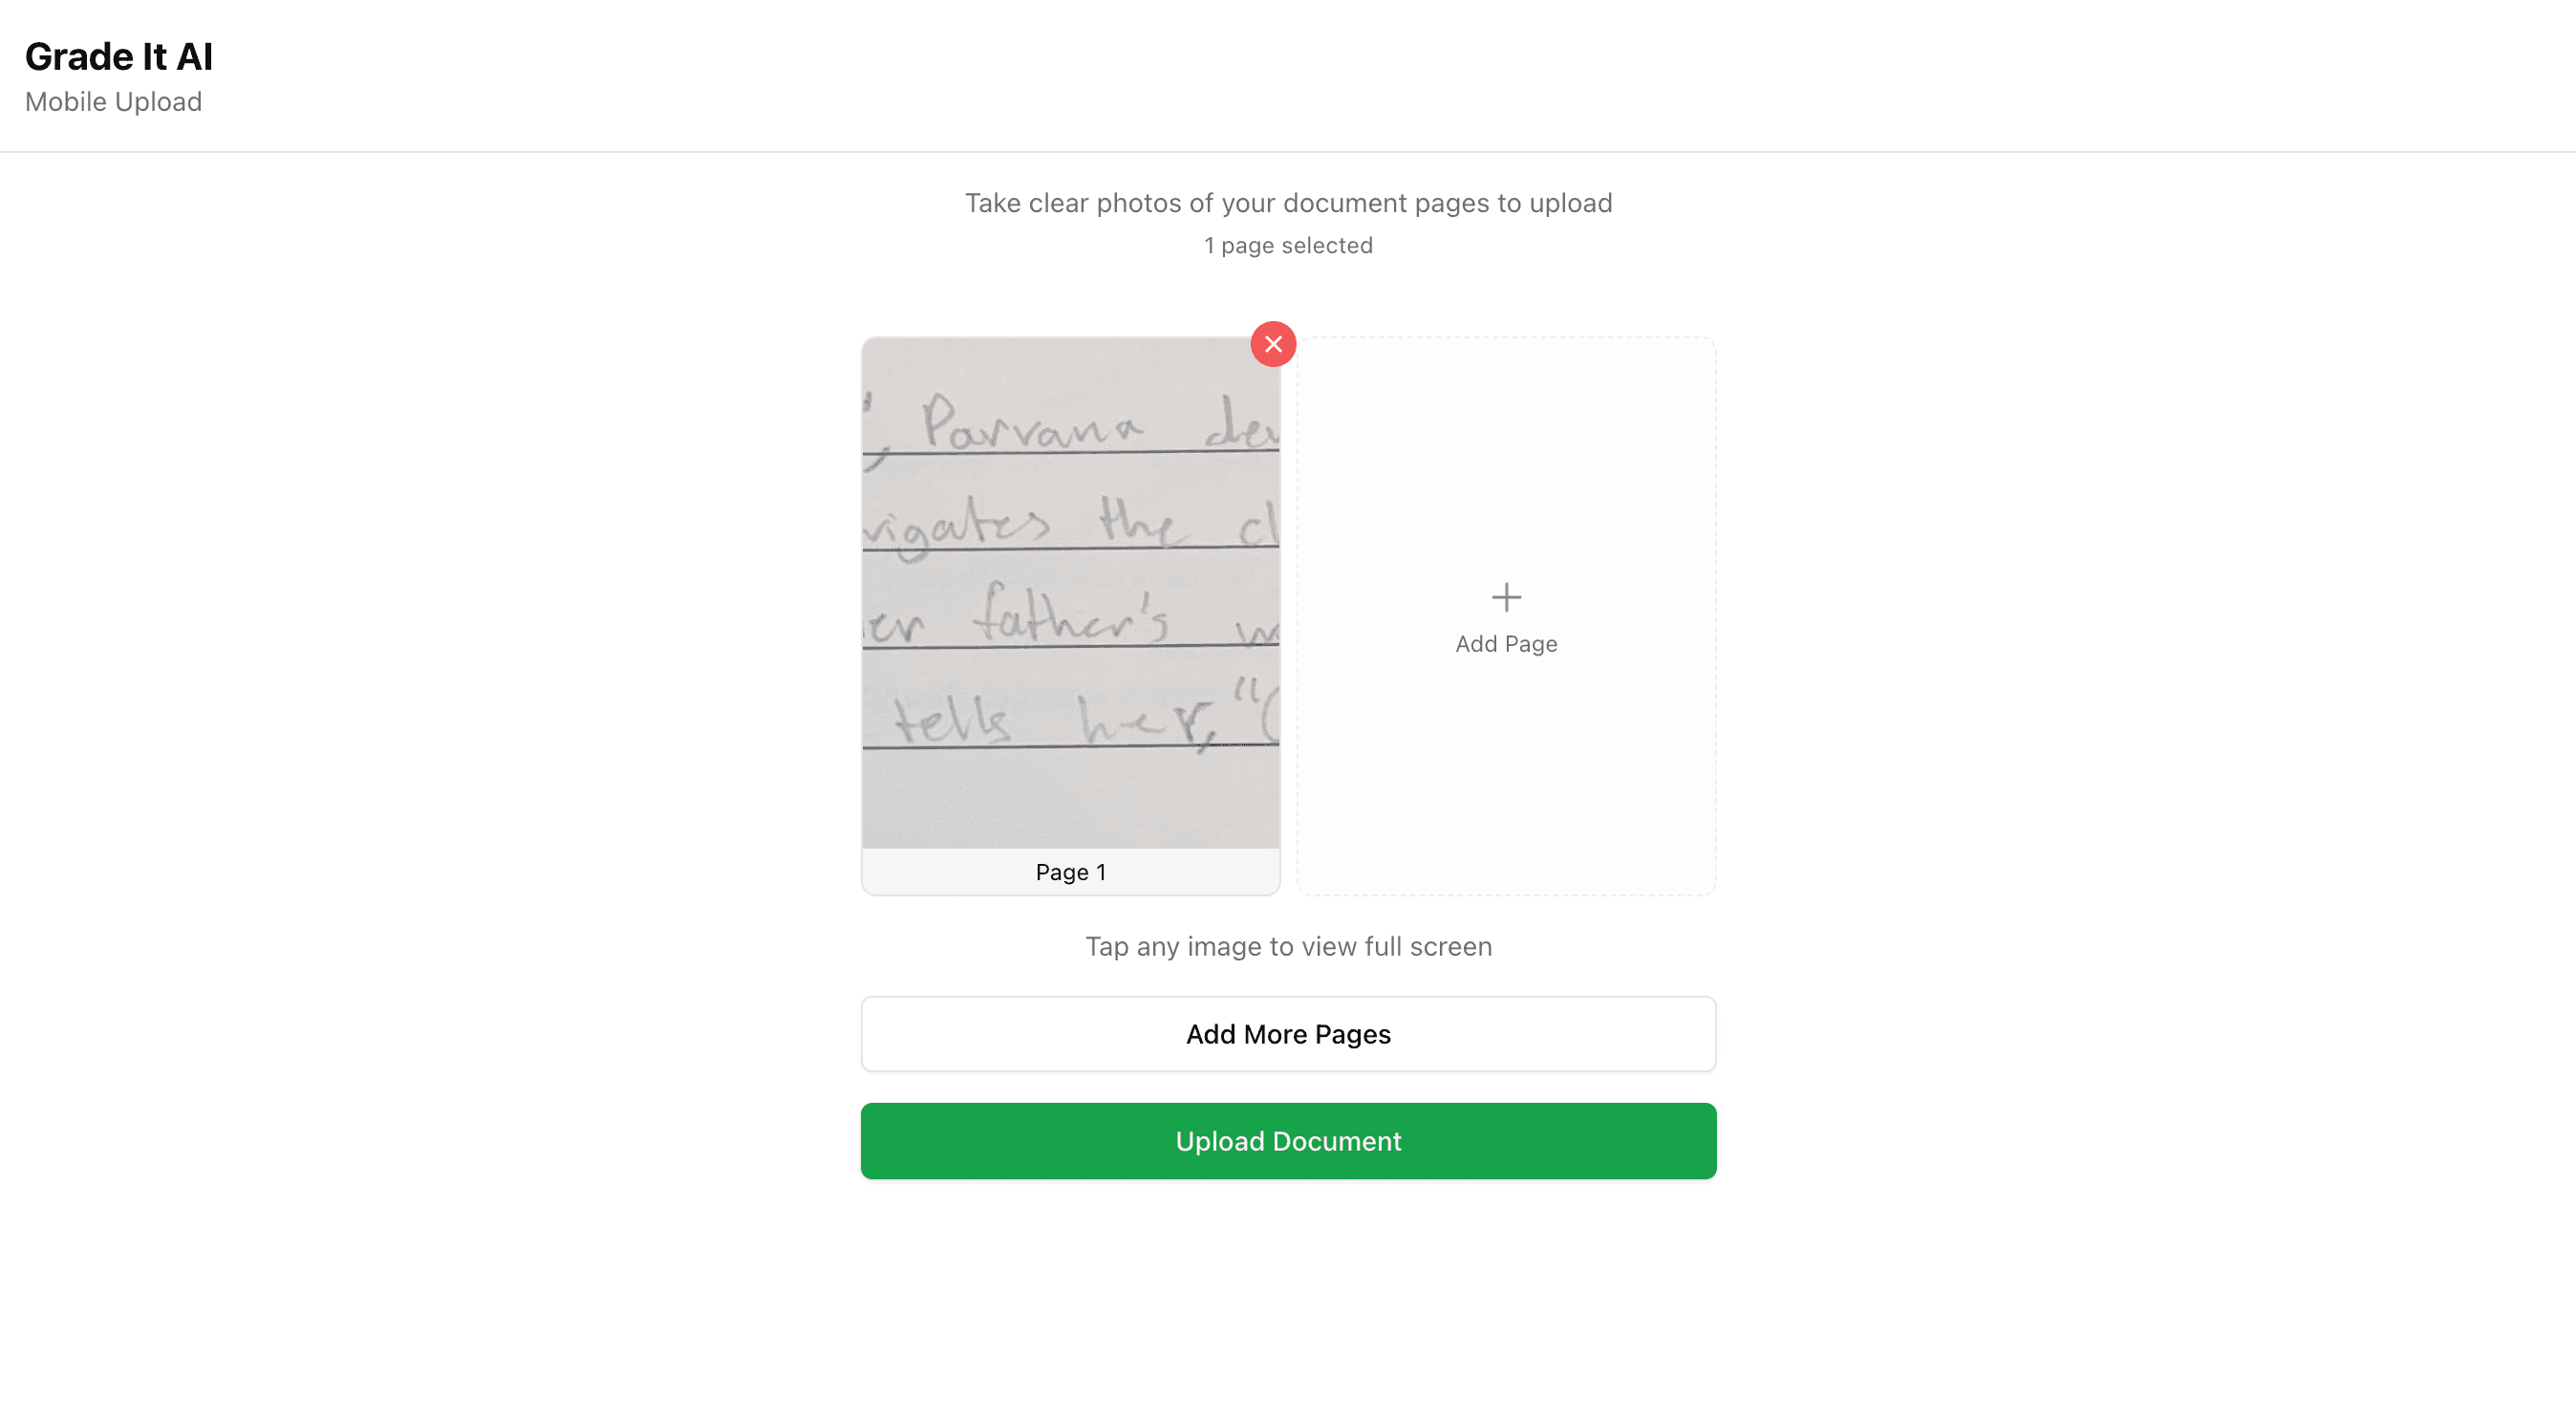Tap the Add Page text label
The width and height of the screenshot is (2576, 1401).
tap(1506, 644)
